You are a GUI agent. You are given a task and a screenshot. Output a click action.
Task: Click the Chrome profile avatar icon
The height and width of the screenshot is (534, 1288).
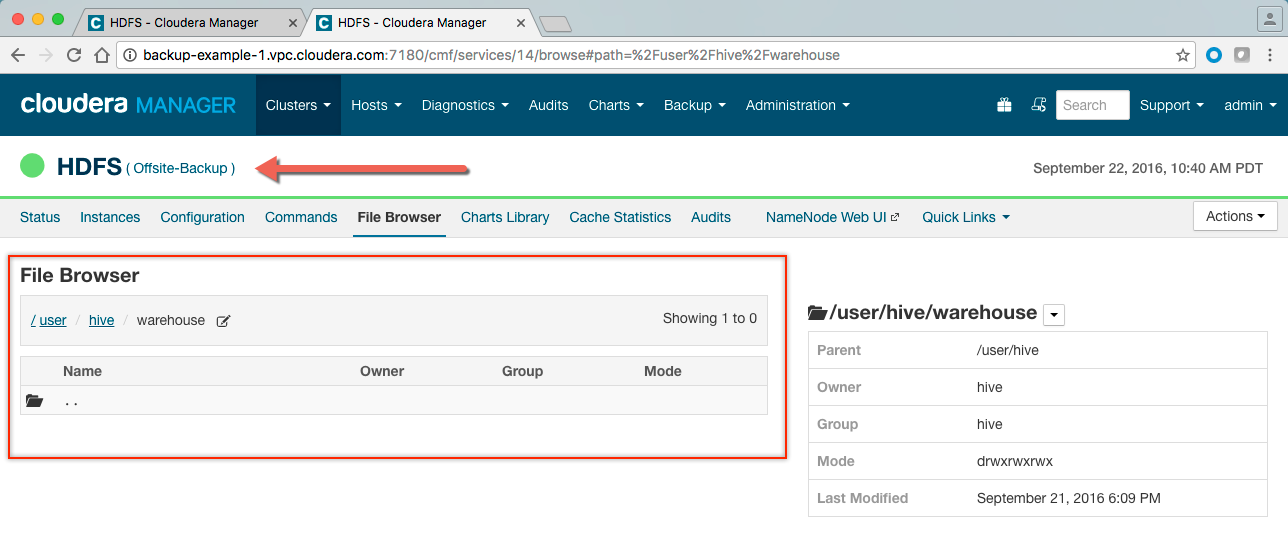(1268, 17)
